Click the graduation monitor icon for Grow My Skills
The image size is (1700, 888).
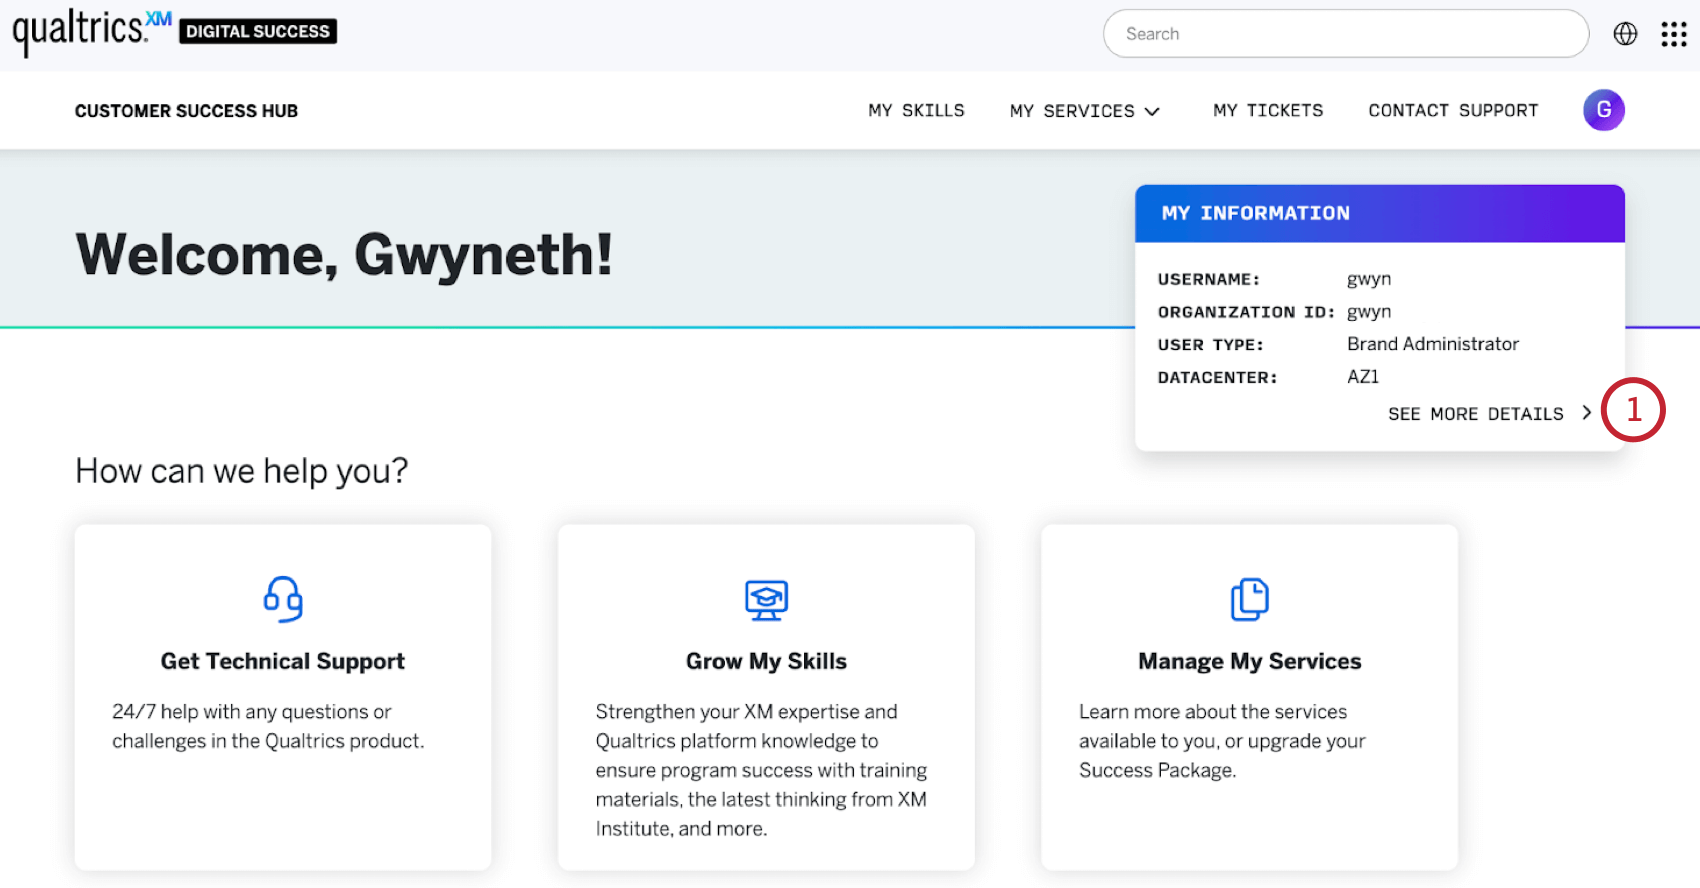coord(766,600)
